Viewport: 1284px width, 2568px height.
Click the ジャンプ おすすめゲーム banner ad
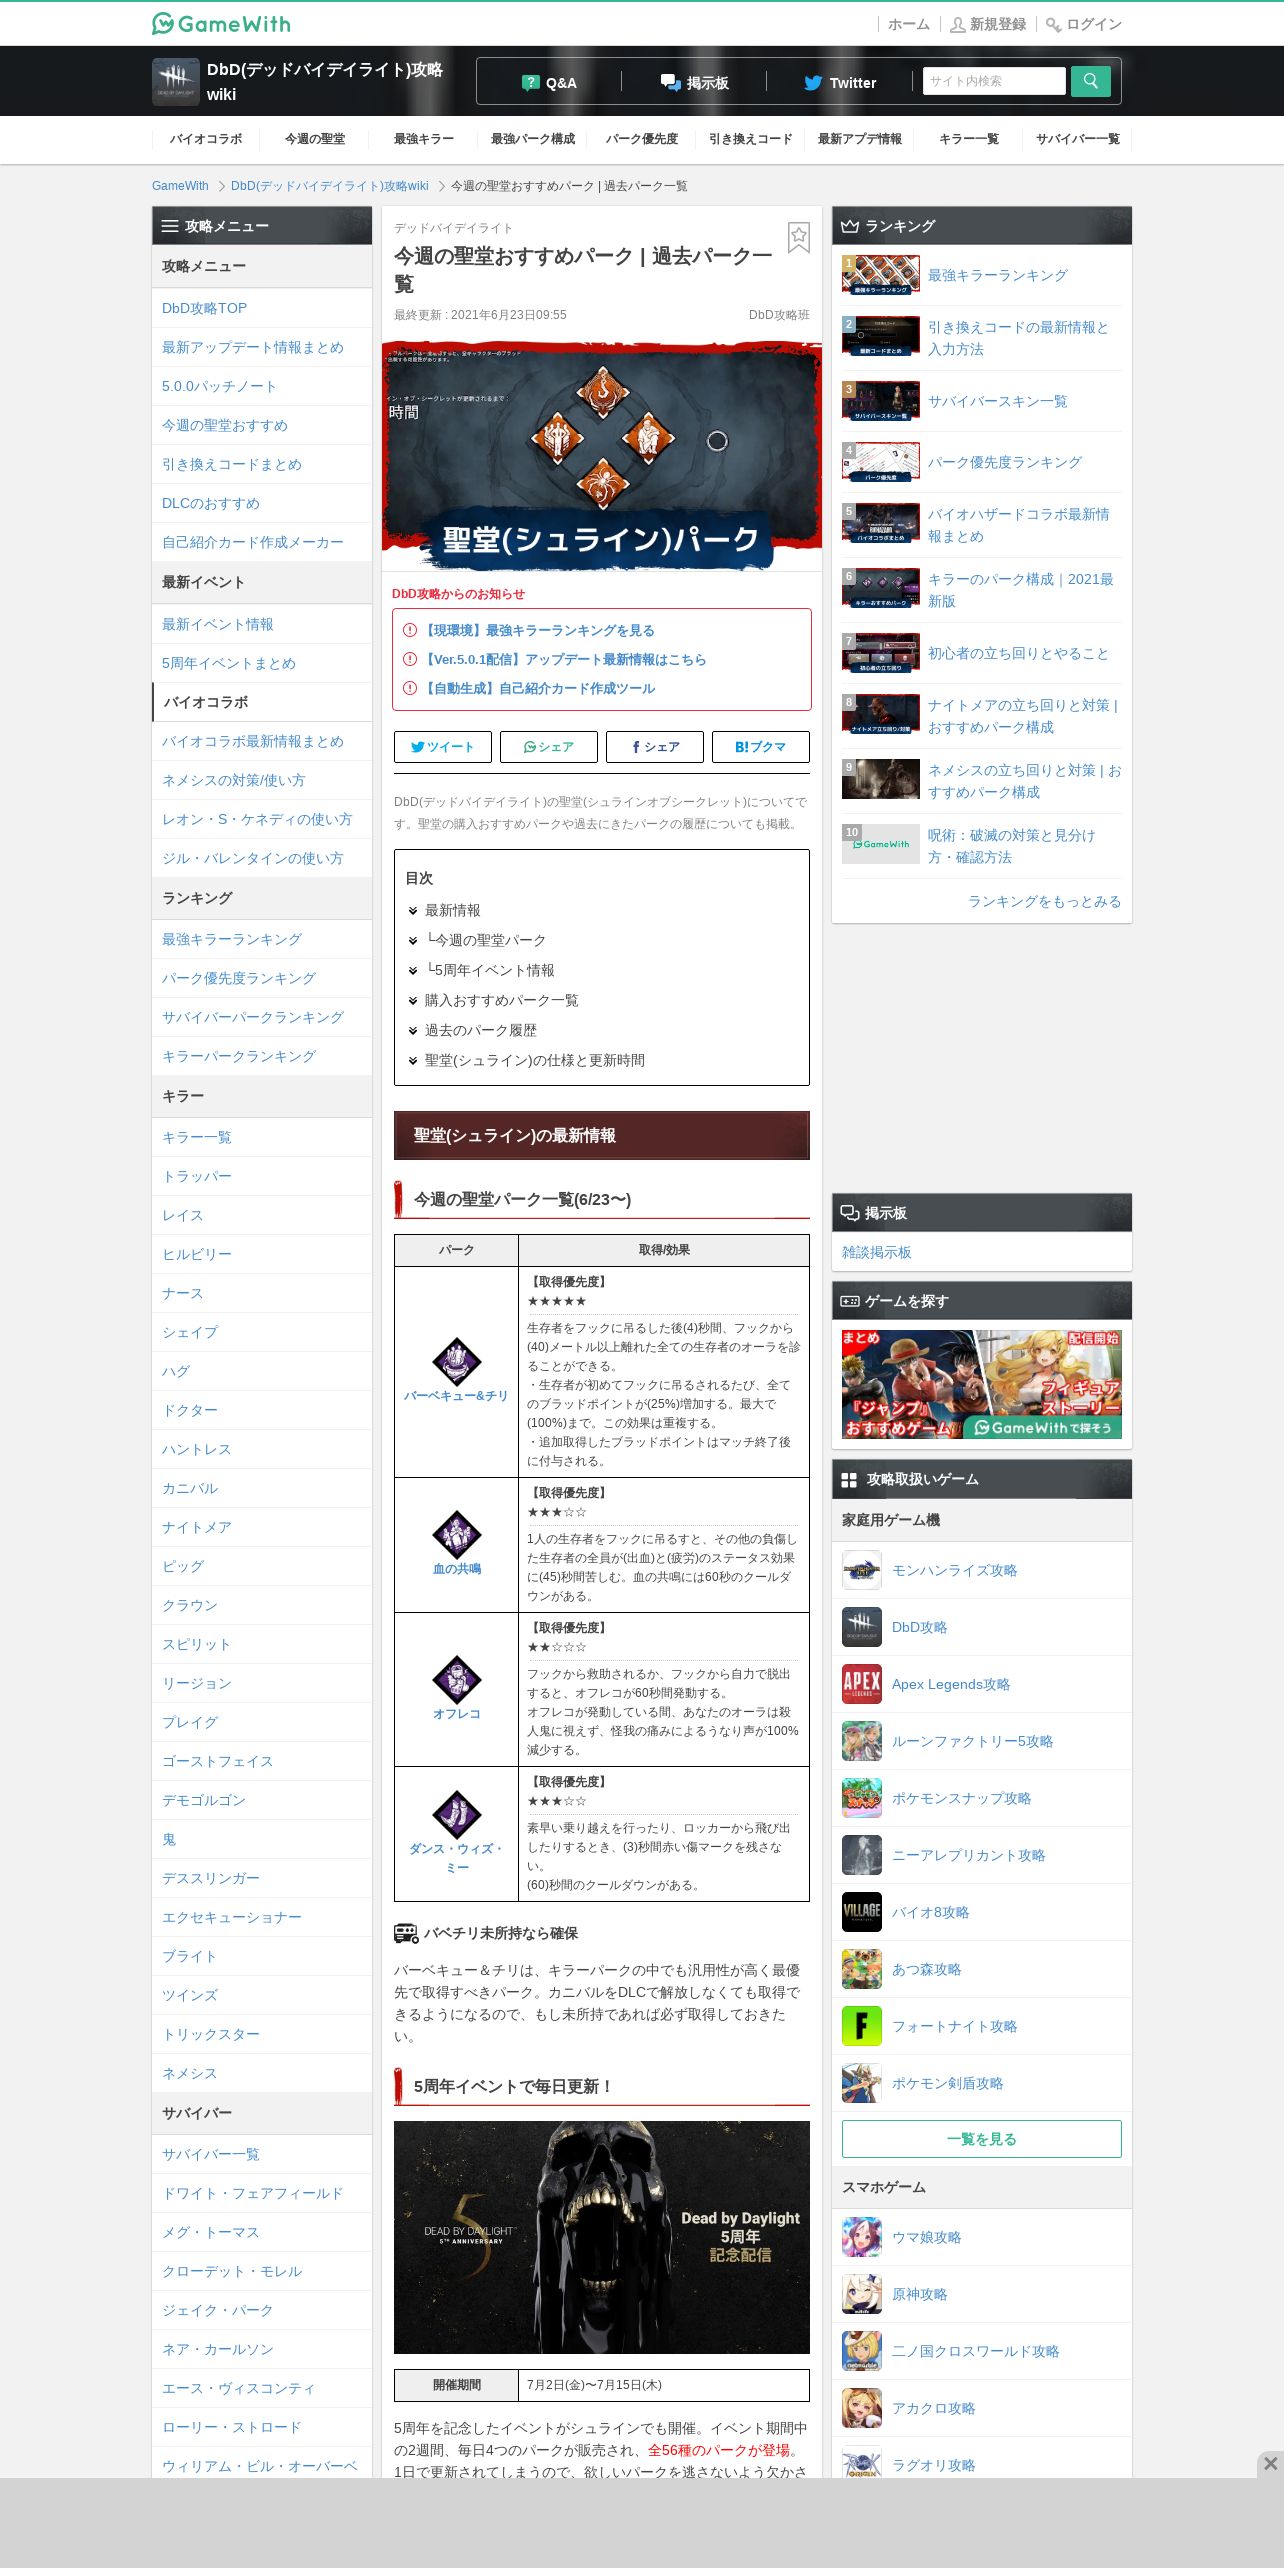[982, 1384]
